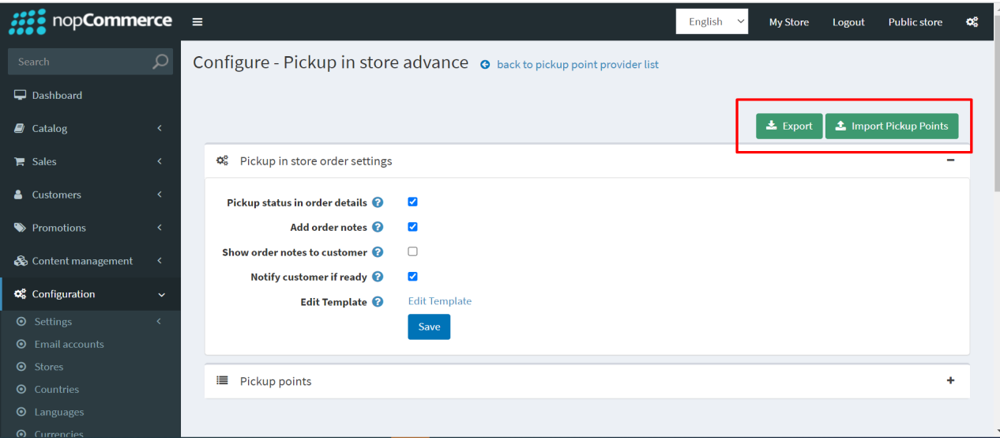Click the circle icon beside Countries

click(21, 389)
